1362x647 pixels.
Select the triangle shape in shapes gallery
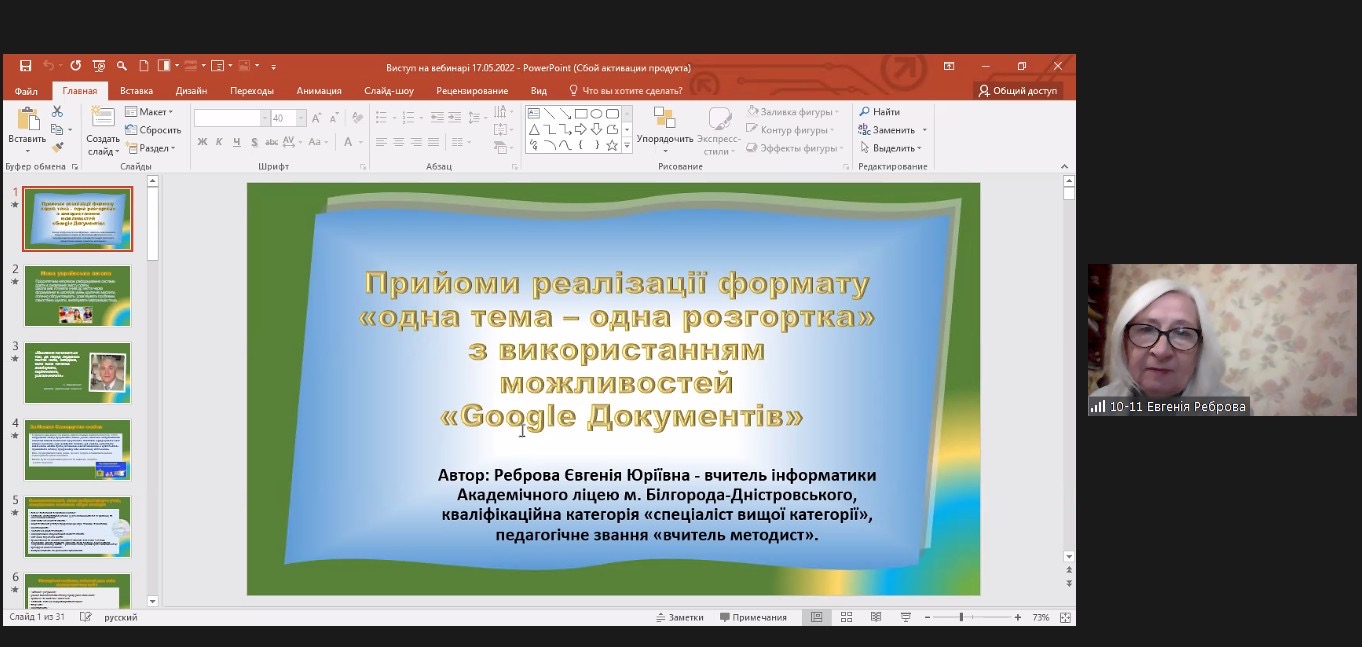(x=534, y=129)
